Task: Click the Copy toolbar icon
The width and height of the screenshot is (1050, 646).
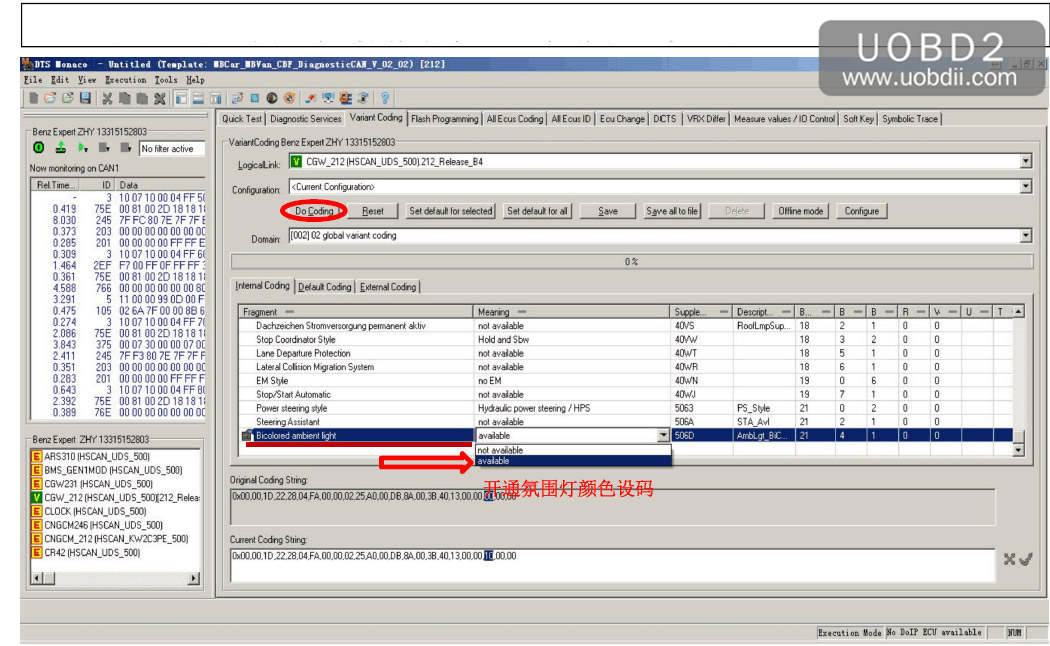Action: 125,98
